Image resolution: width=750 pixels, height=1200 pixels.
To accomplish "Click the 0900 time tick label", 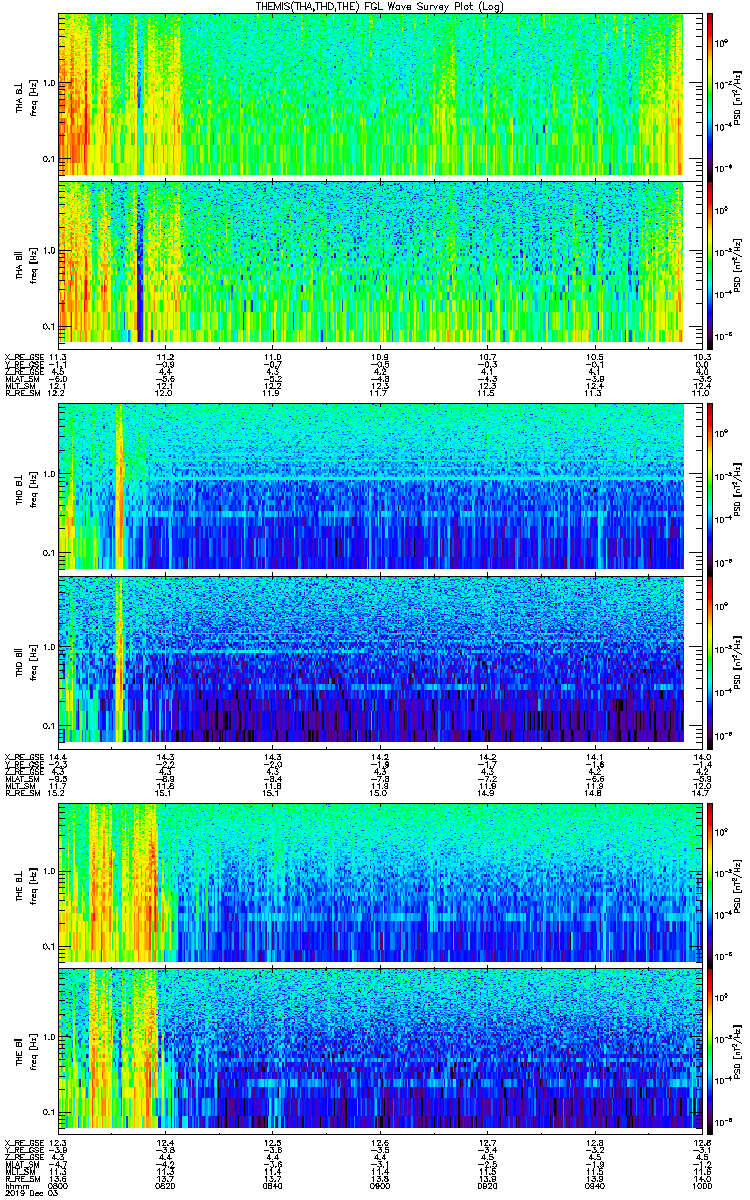I will [380, 1187].
